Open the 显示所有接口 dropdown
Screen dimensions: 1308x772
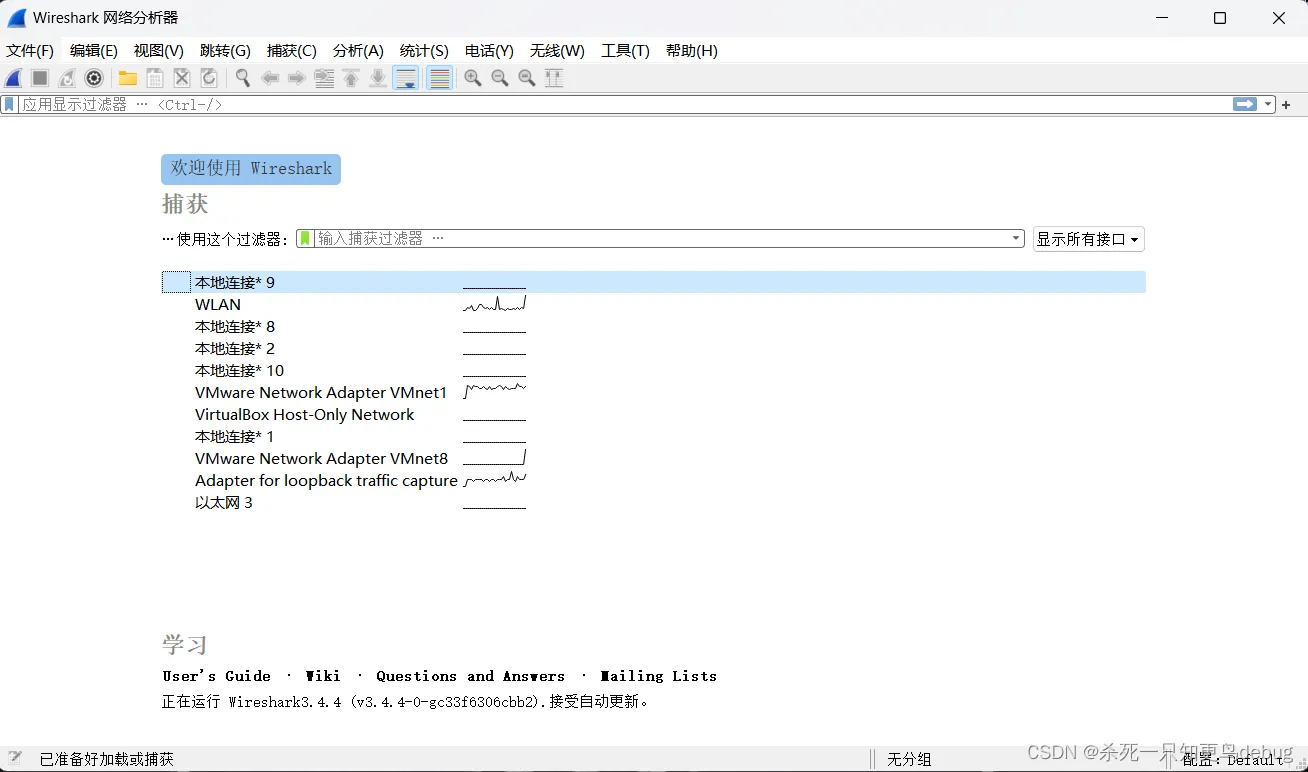pos(1088,239)
